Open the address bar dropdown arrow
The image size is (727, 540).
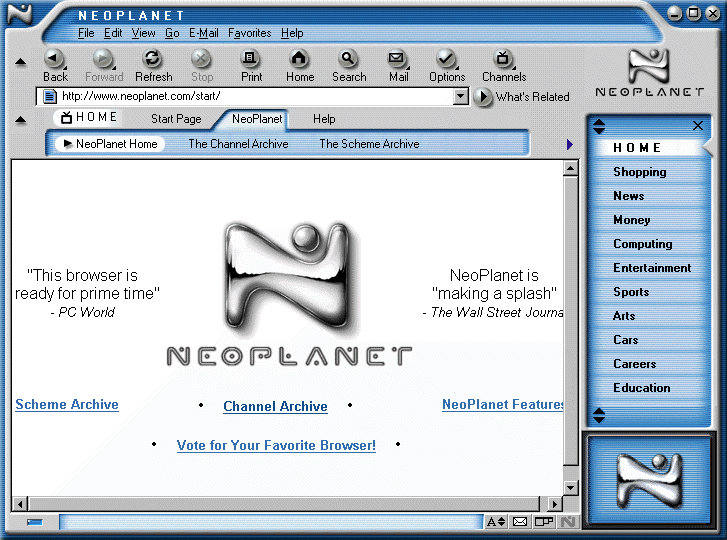coord(460,96)
